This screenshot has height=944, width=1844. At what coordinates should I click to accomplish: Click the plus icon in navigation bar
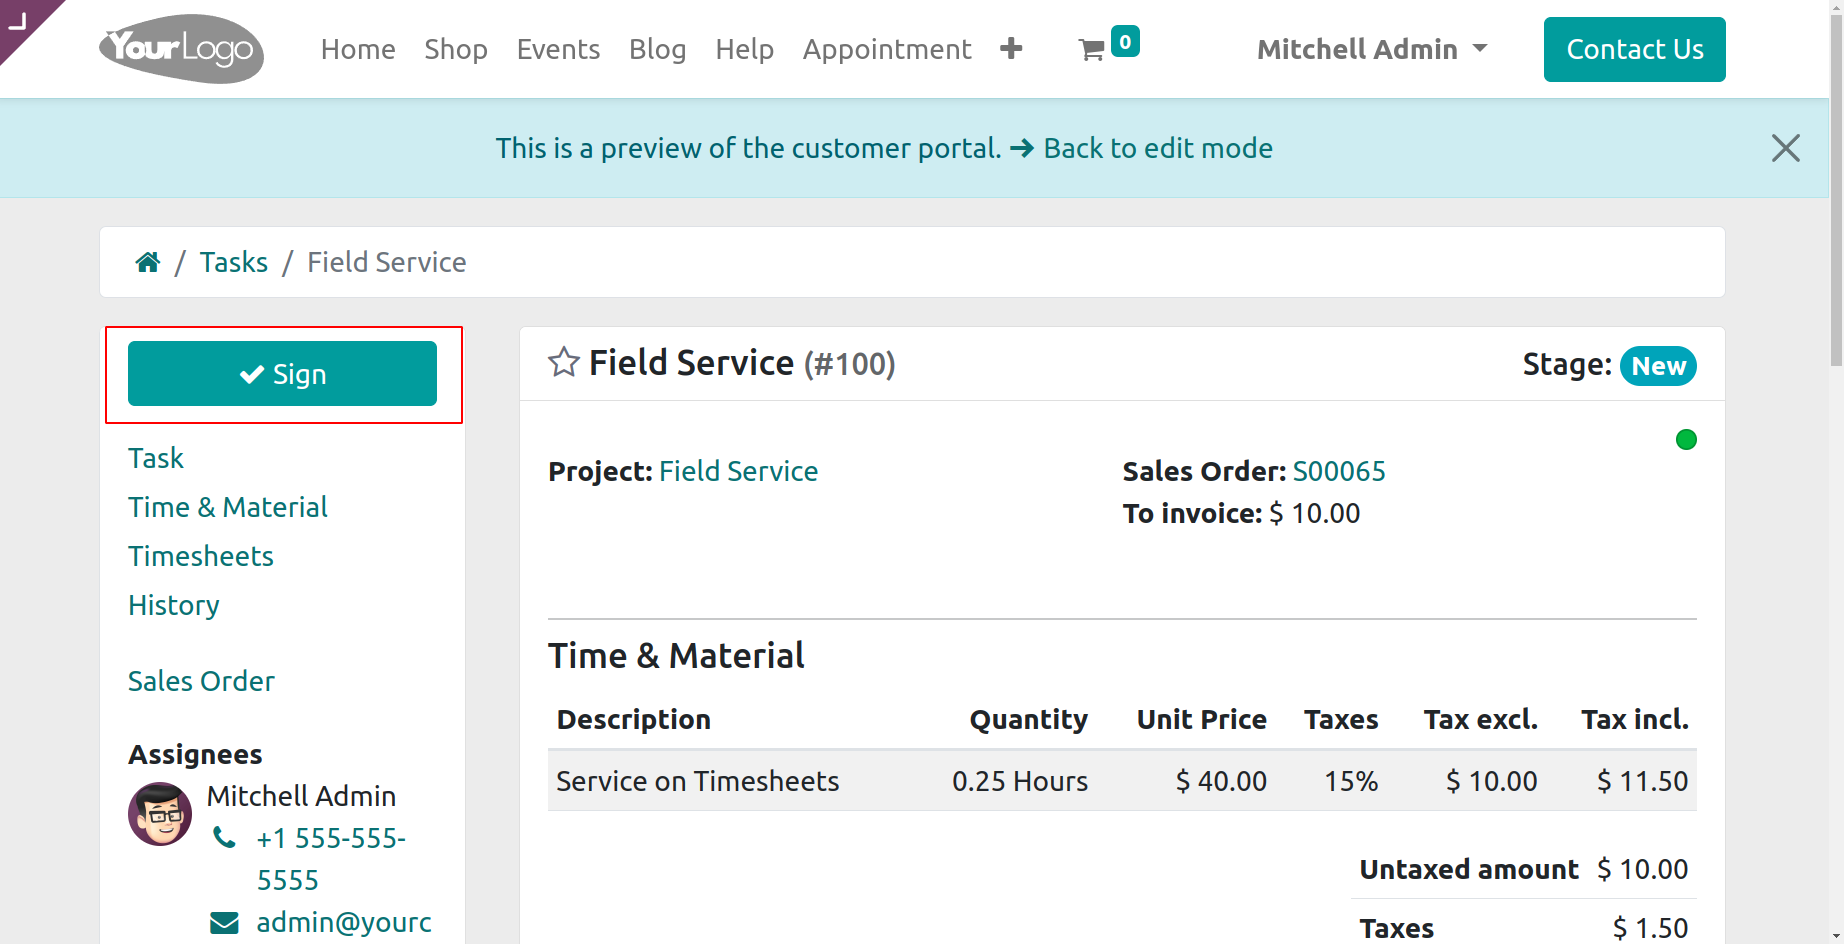coord(1011,48)
